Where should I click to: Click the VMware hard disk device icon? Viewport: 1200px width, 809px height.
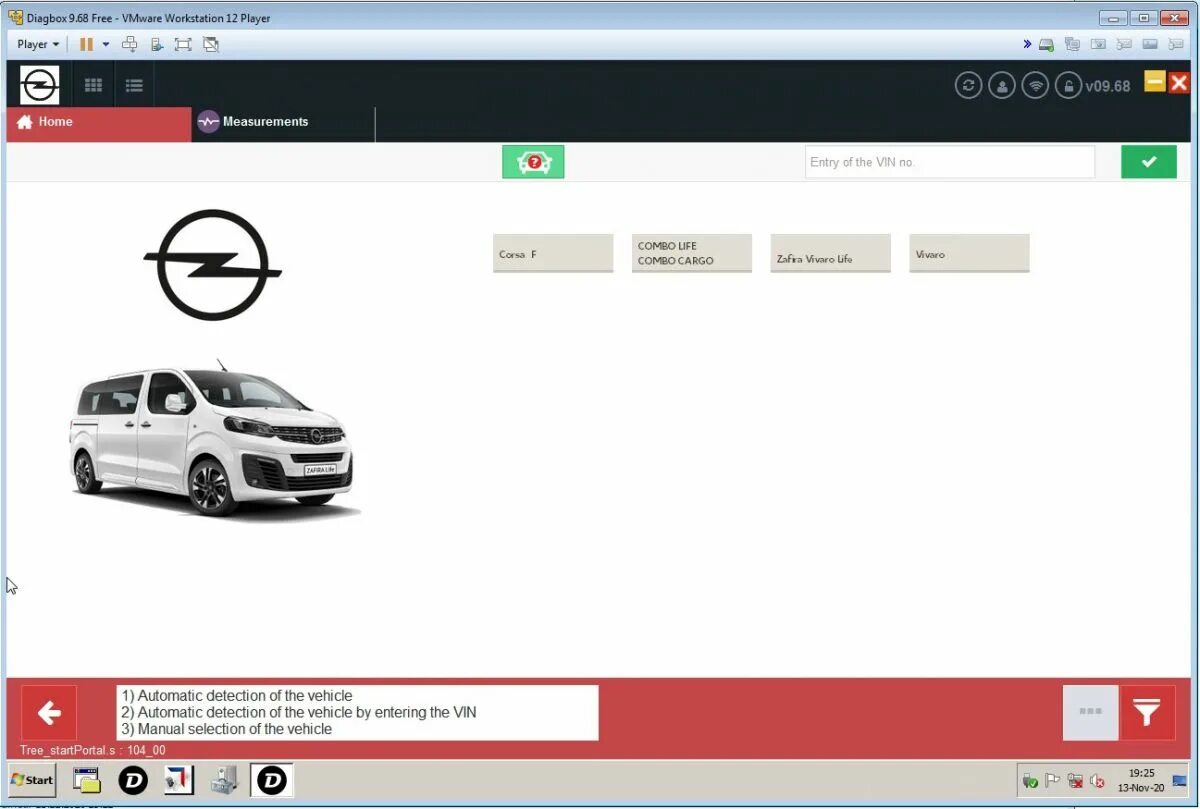point(1047,44)
